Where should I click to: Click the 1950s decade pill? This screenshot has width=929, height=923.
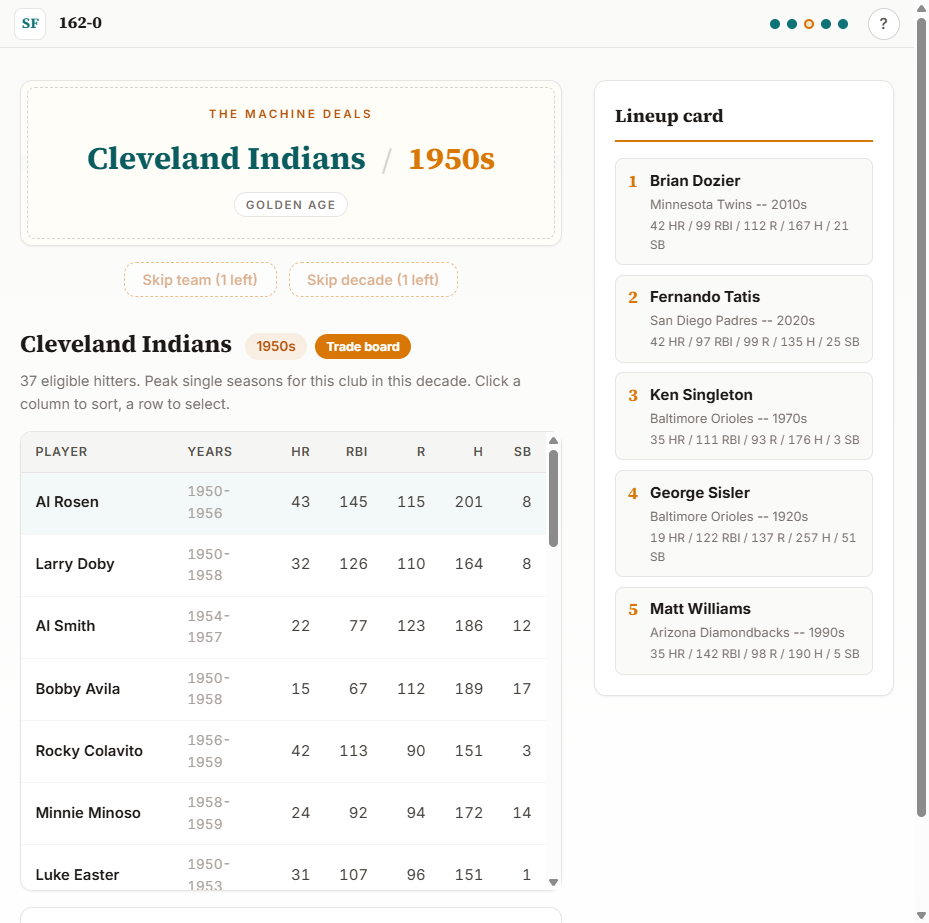[x=276, y=347]
